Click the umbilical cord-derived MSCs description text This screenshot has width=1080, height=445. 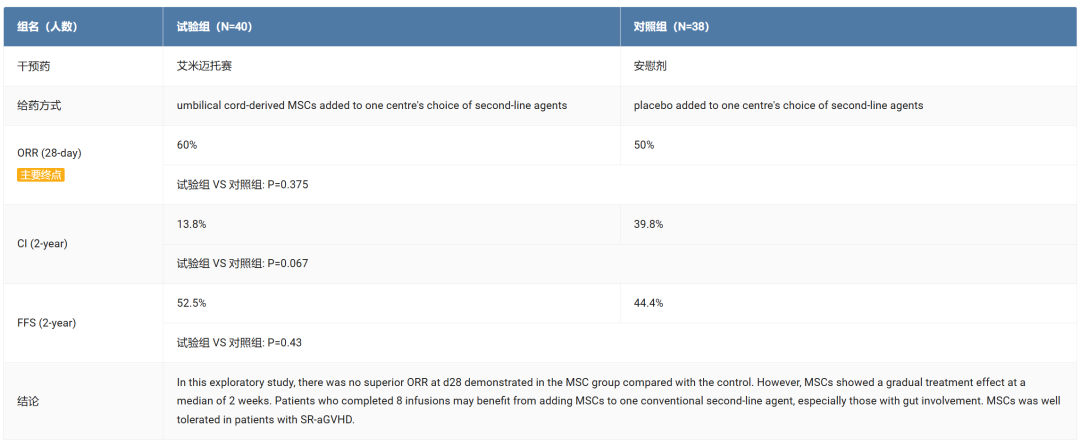pyautogui.click(x=372, y=105)
